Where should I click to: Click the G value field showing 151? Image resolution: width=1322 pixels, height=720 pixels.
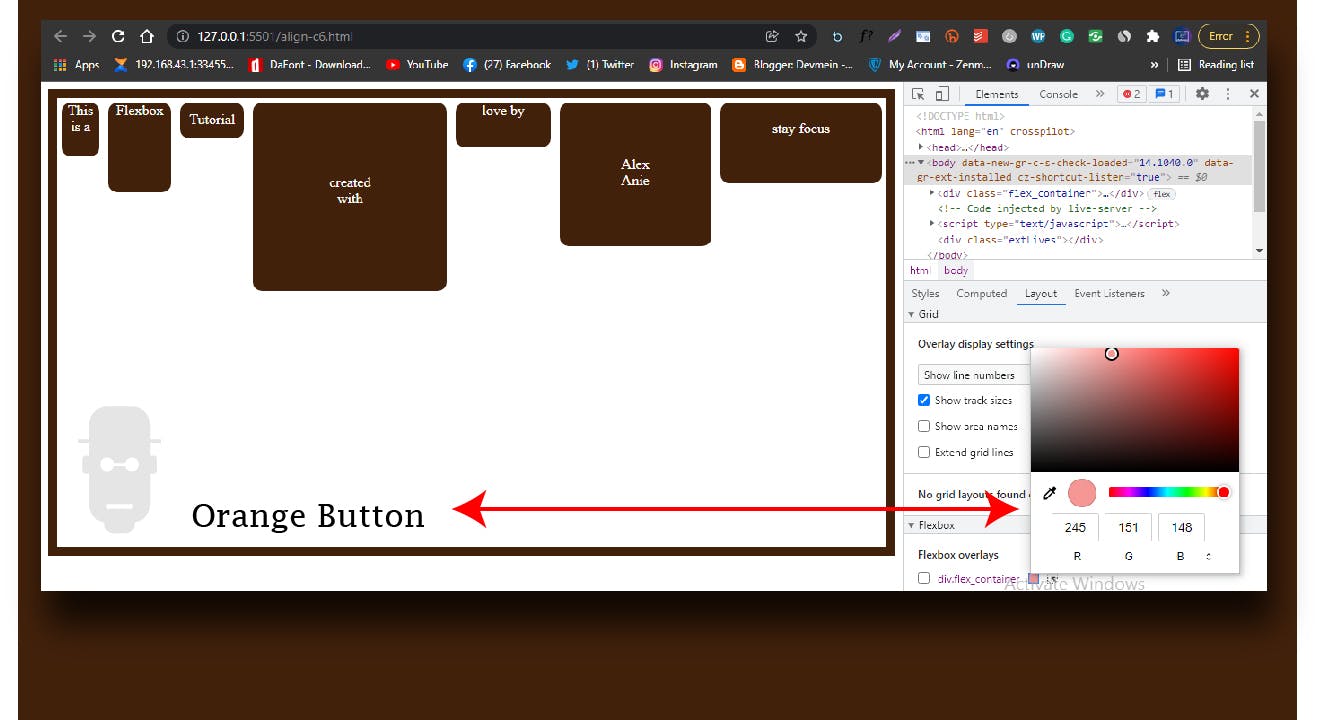[1128, 527]
